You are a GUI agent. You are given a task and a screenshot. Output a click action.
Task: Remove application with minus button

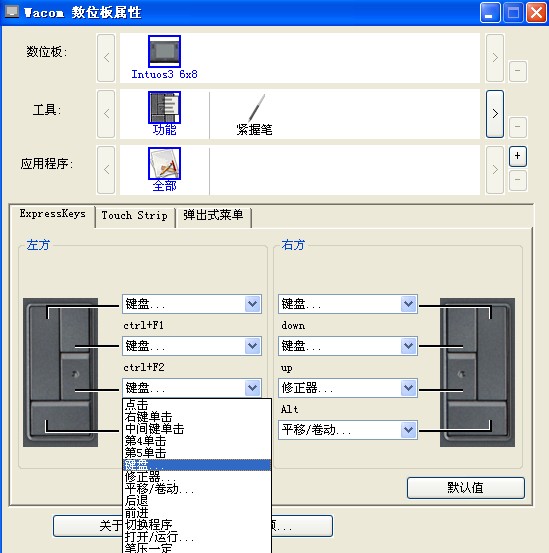[518, 180]
